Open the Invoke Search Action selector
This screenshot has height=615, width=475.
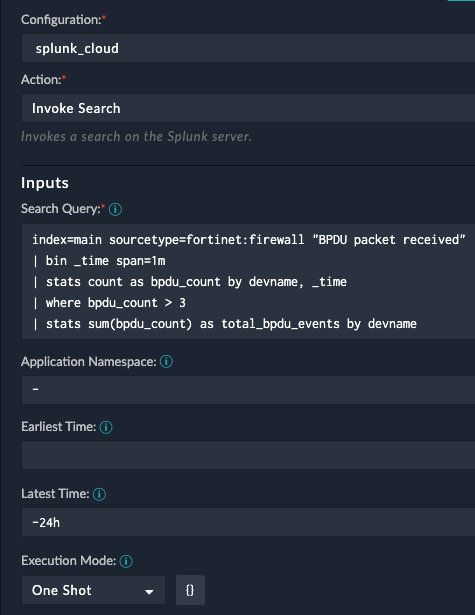click(248, 108)
